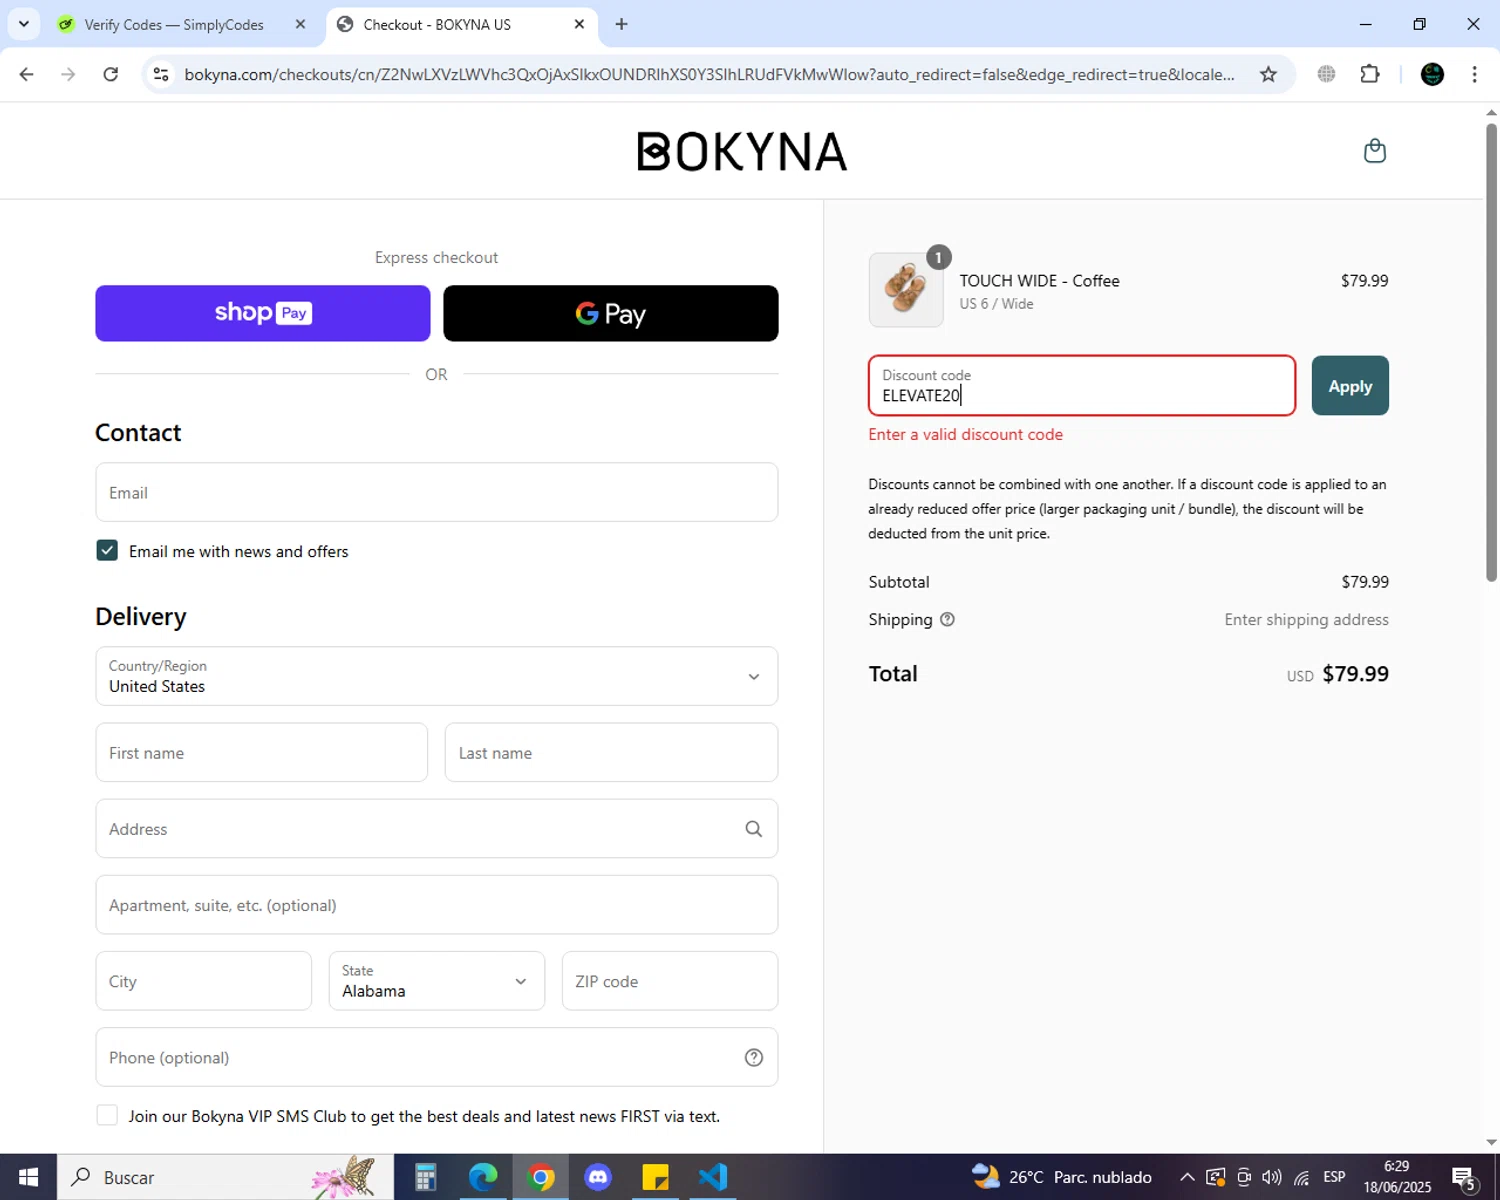Click the 'Express checkout' label
1500x1200 pixels.
click(x=436, y=258)
